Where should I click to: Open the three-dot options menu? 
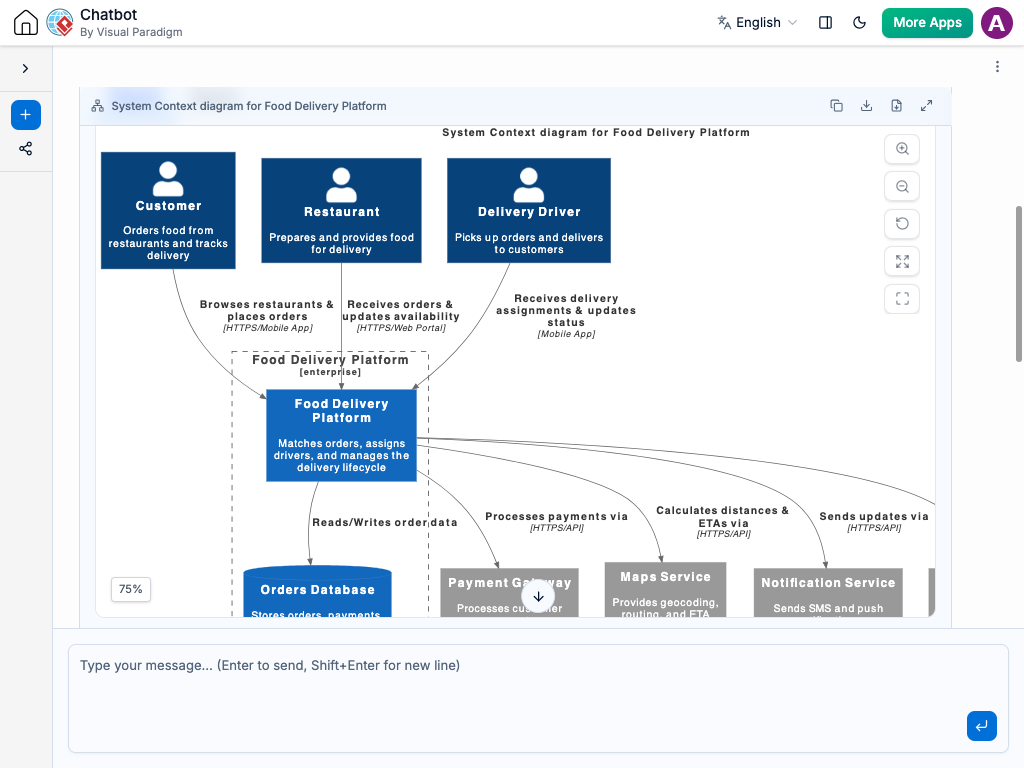(x=997, y=67)
